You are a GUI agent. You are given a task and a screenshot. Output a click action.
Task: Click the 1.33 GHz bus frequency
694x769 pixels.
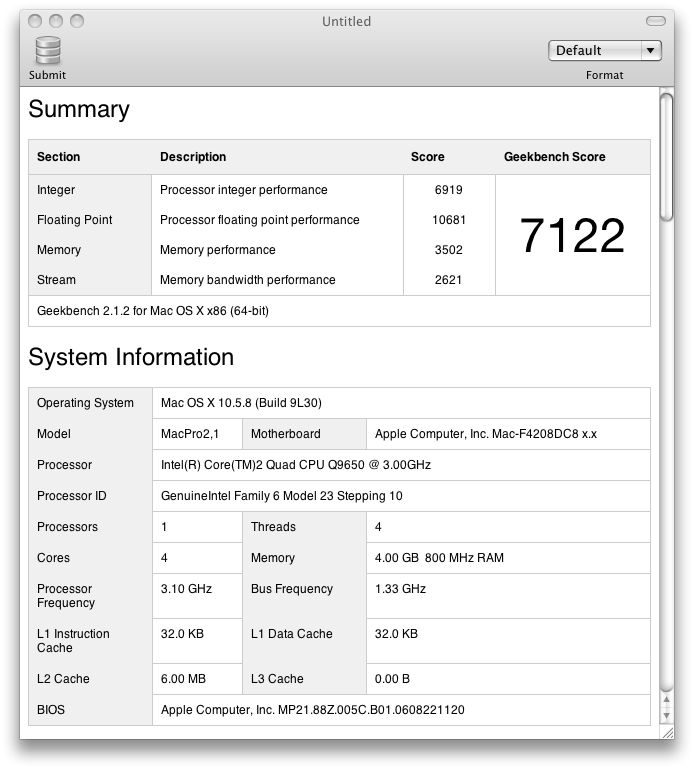pyautogui.click(x=400, y=589)
